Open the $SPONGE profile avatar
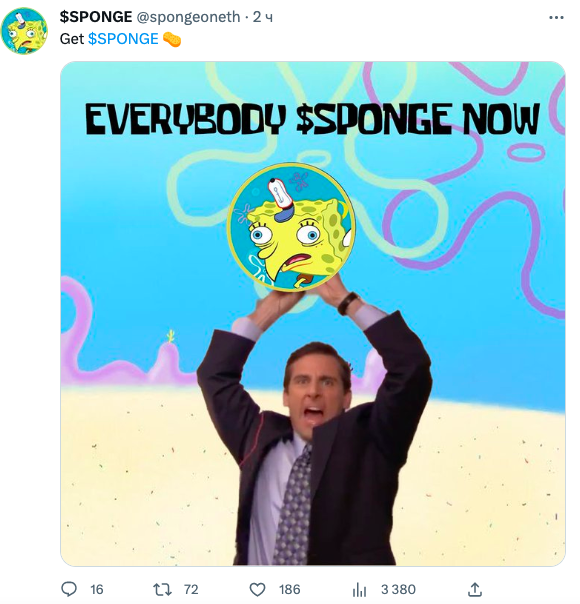Screen dimensions: 580x604 [24, 31]
